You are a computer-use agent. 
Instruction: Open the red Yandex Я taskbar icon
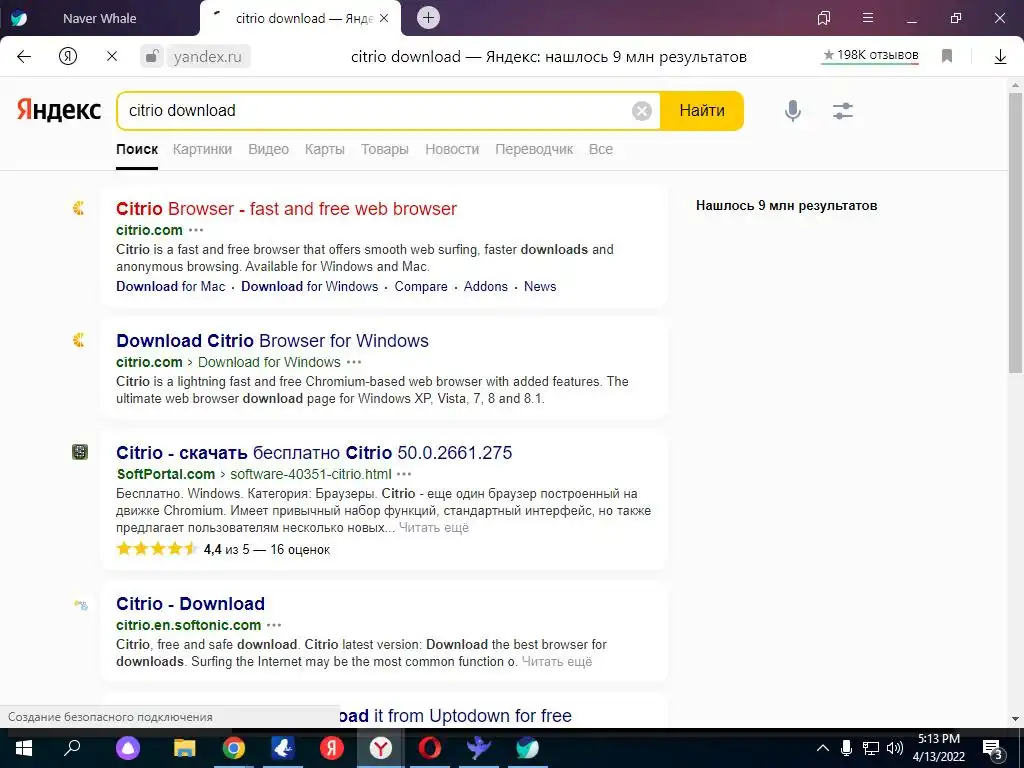[x=332, y=748]
